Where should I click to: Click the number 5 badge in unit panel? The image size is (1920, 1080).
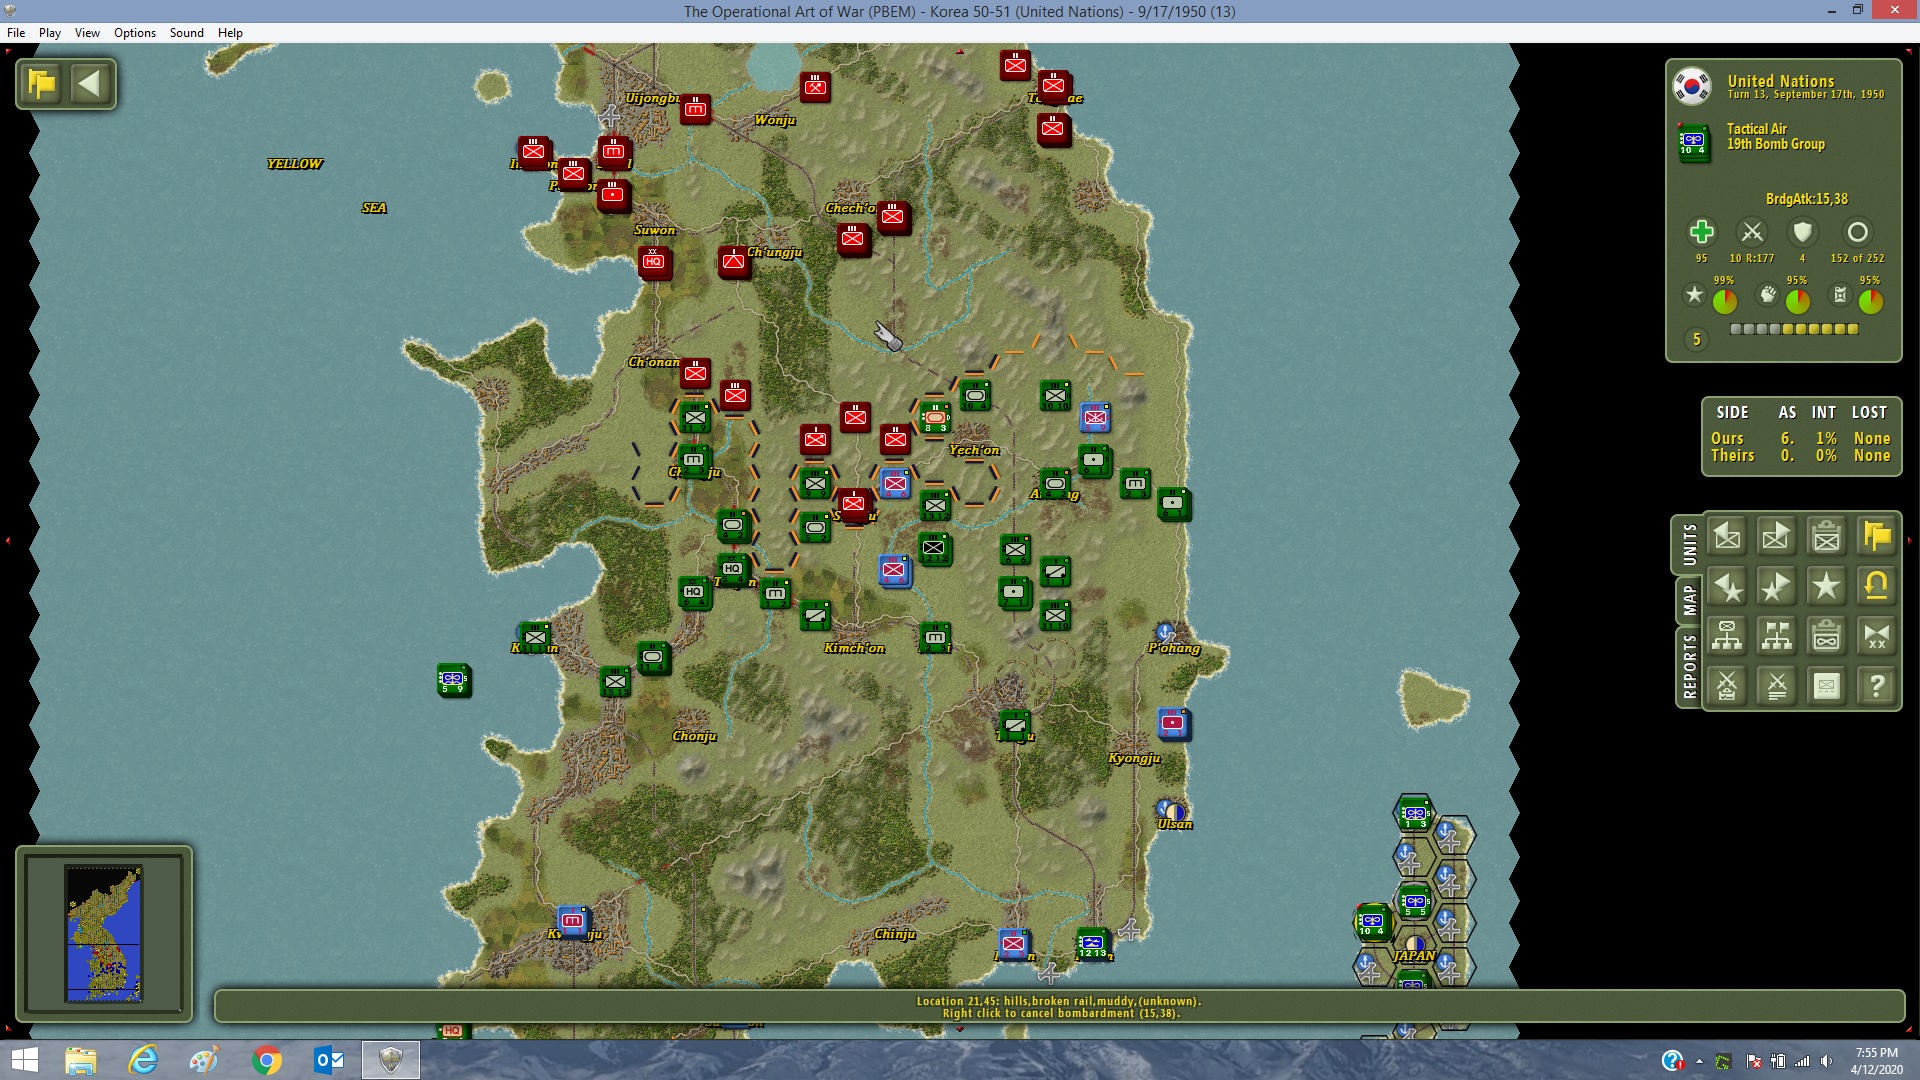pyautogui.click(x=1696, y=339)
